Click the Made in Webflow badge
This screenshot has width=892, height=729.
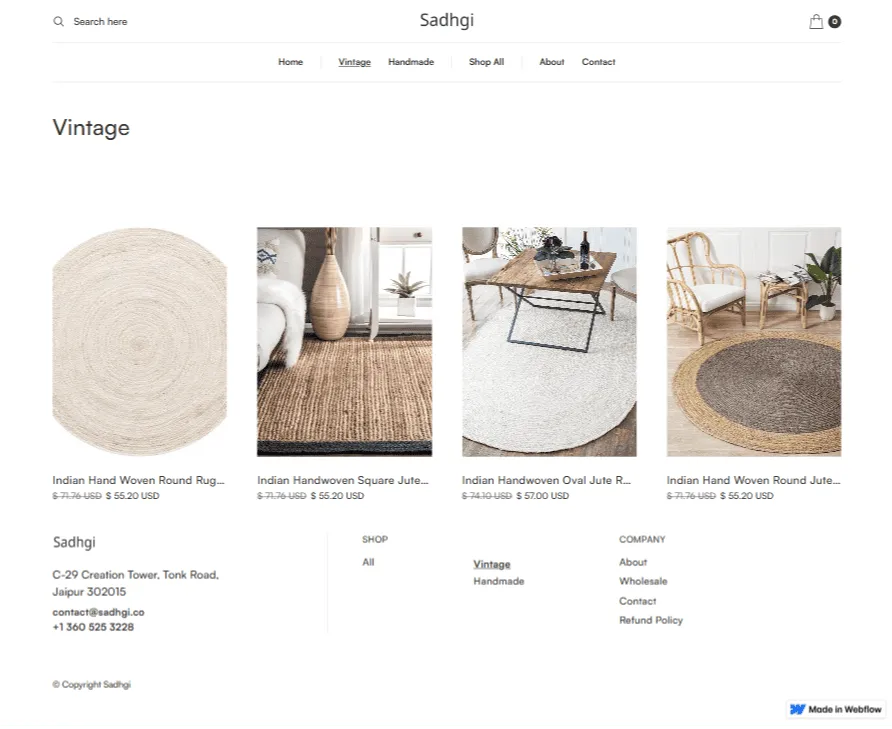click(x=836, y=709)
